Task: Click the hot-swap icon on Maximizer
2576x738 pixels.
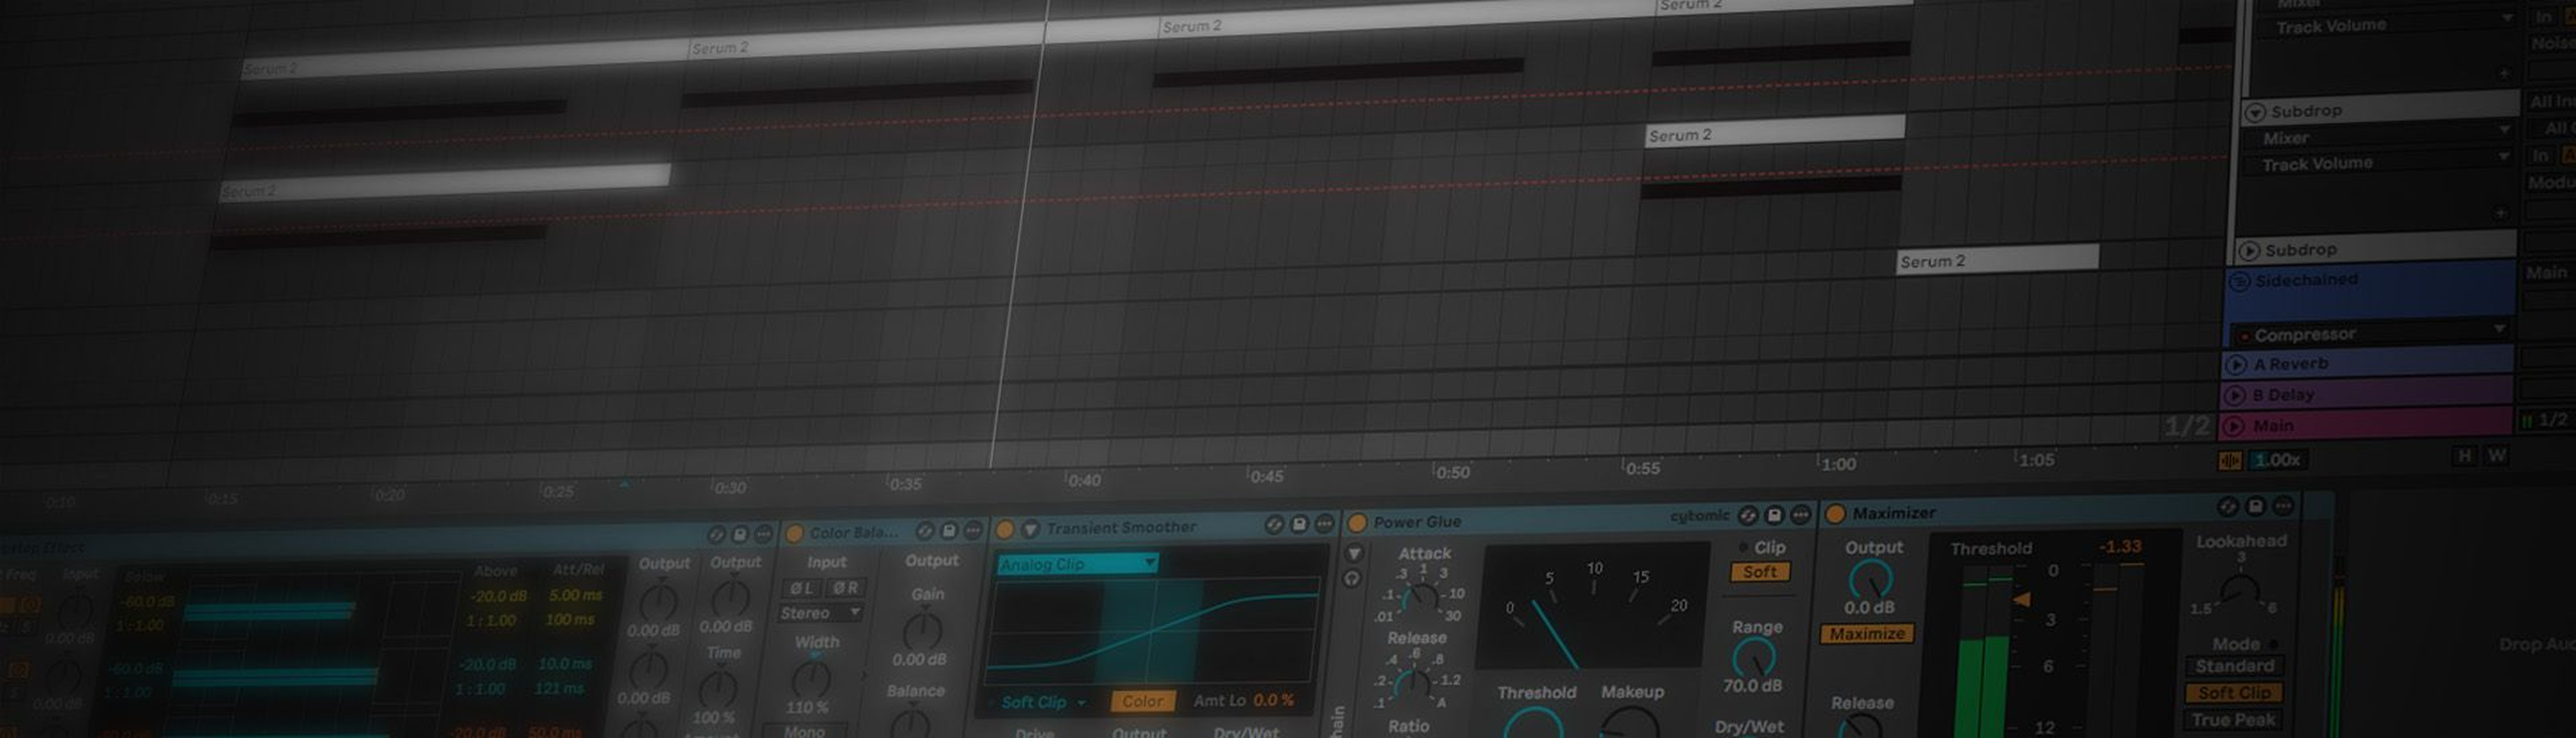Action: [2228, 507]
